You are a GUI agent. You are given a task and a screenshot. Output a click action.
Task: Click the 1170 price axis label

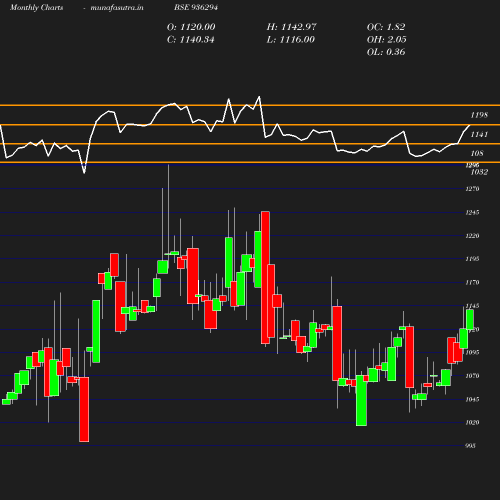(x=472, y=283)
